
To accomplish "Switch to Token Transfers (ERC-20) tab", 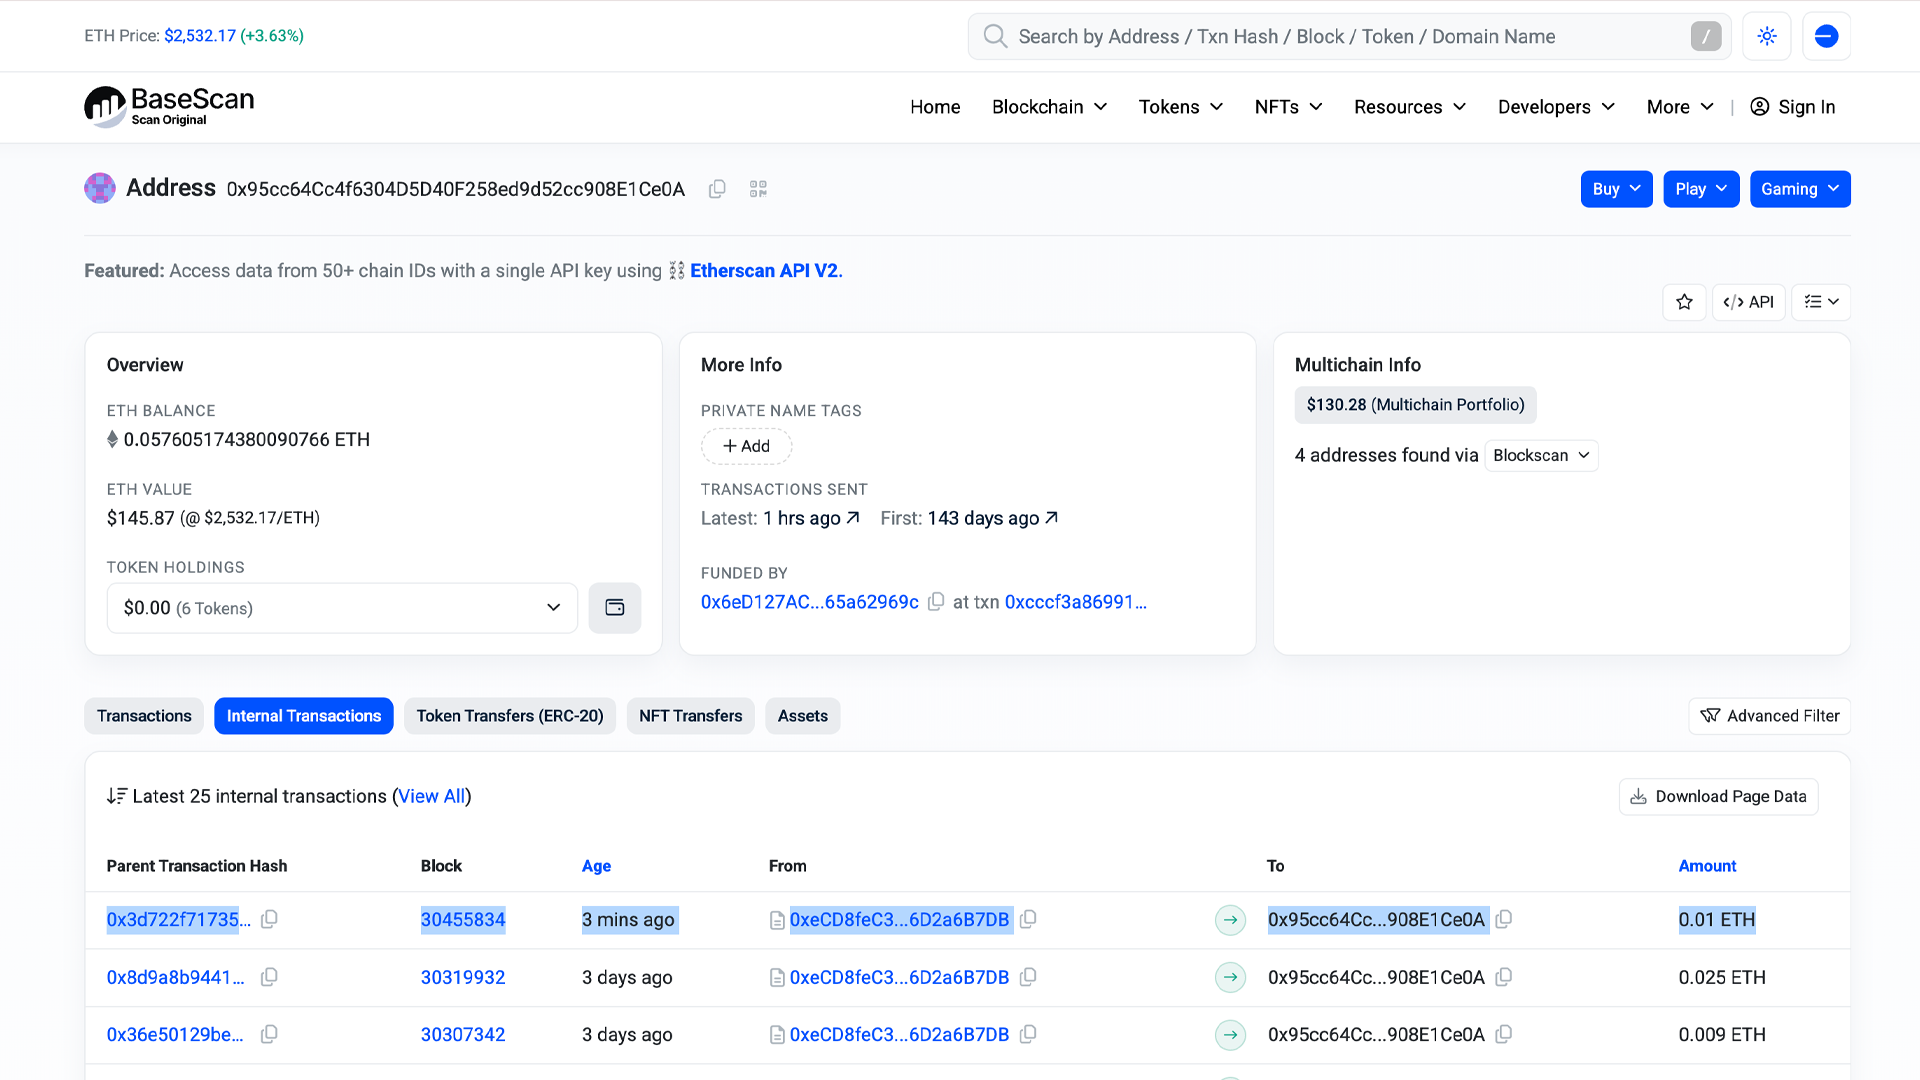I will click(x=510, y=716).
